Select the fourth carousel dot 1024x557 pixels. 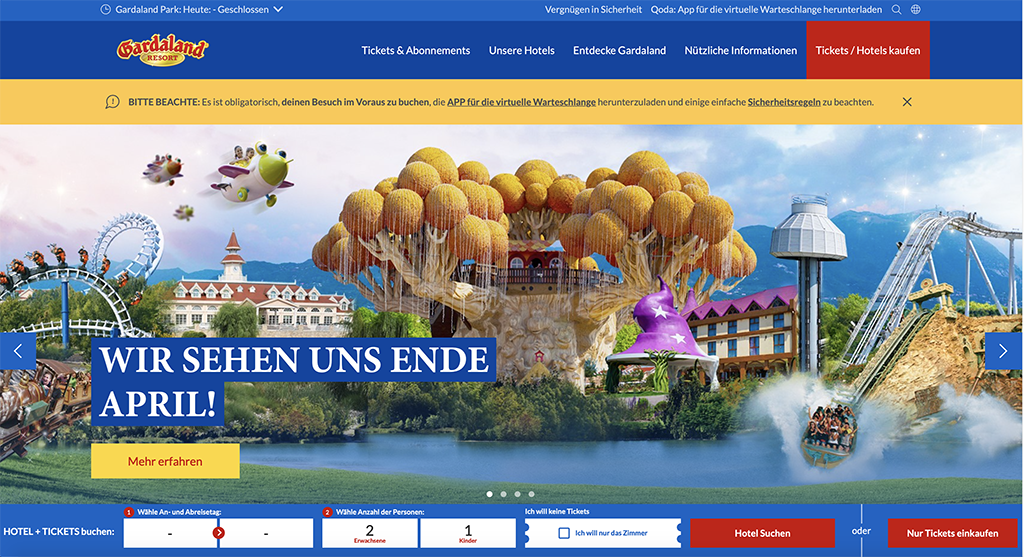pyautogui.click(x=532, y=494)
